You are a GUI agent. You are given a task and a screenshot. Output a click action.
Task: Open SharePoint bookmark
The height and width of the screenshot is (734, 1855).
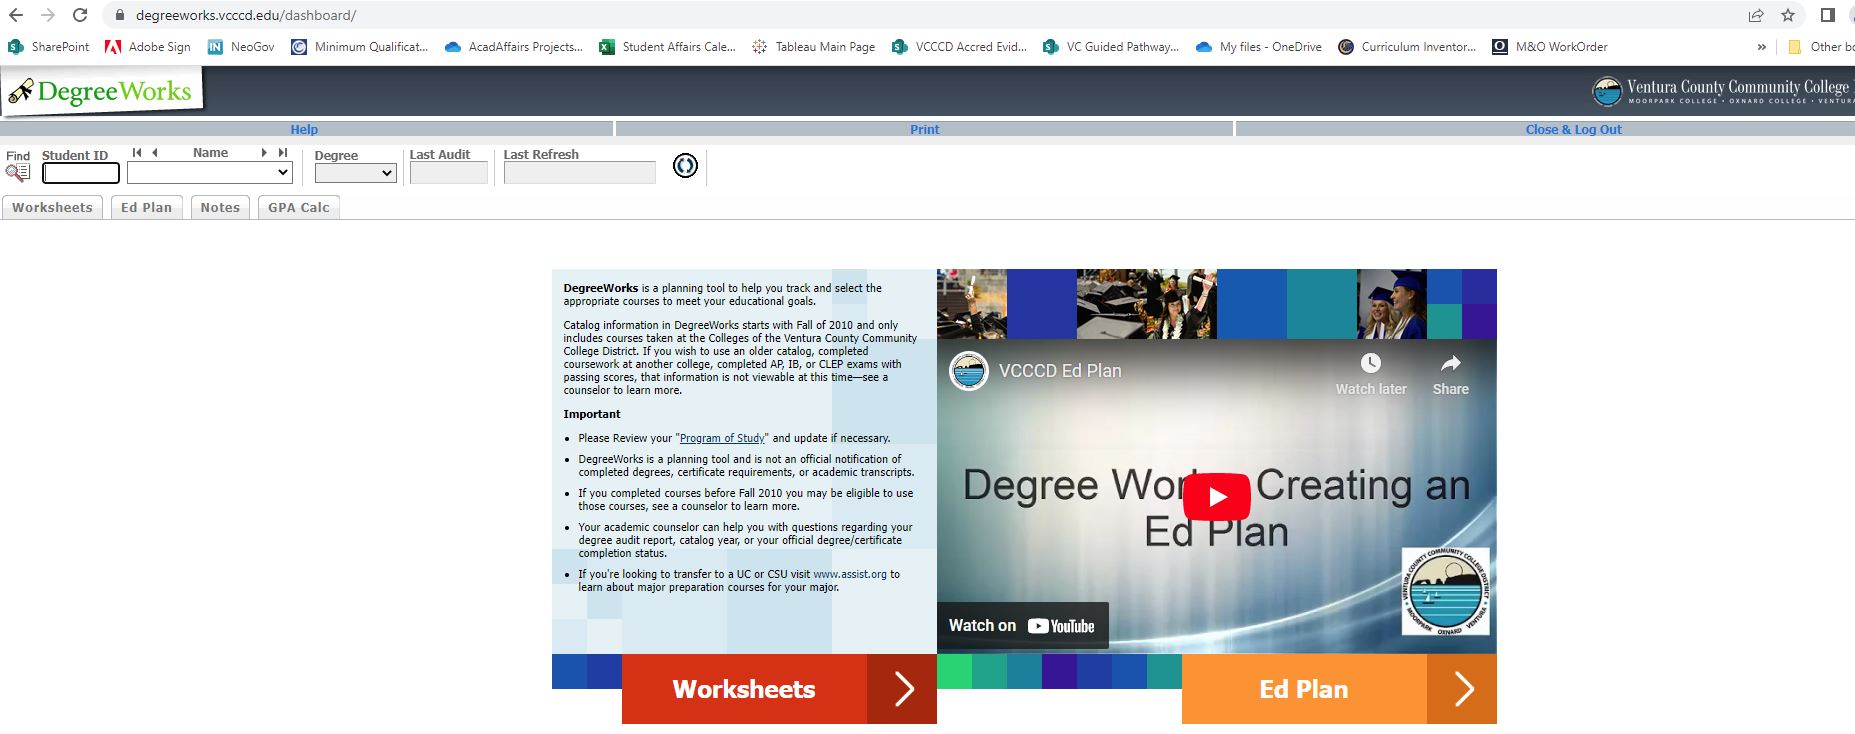pyautogui.click(x=48, y=47)
